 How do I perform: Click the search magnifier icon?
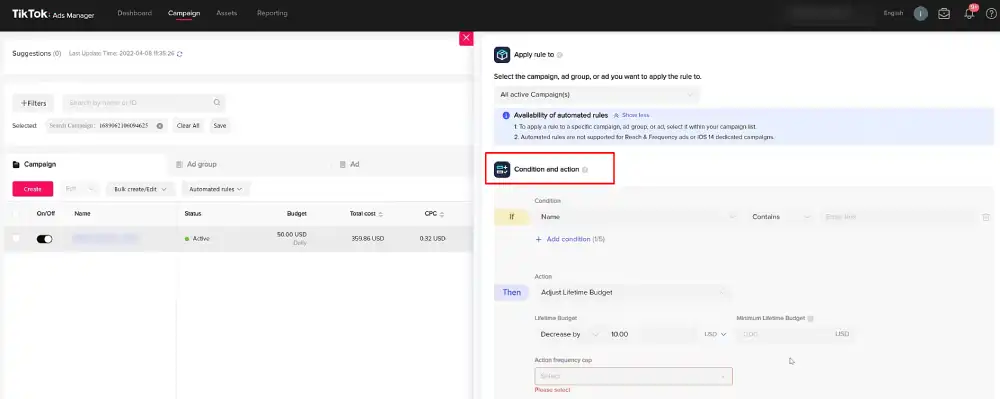pos(217,102)
